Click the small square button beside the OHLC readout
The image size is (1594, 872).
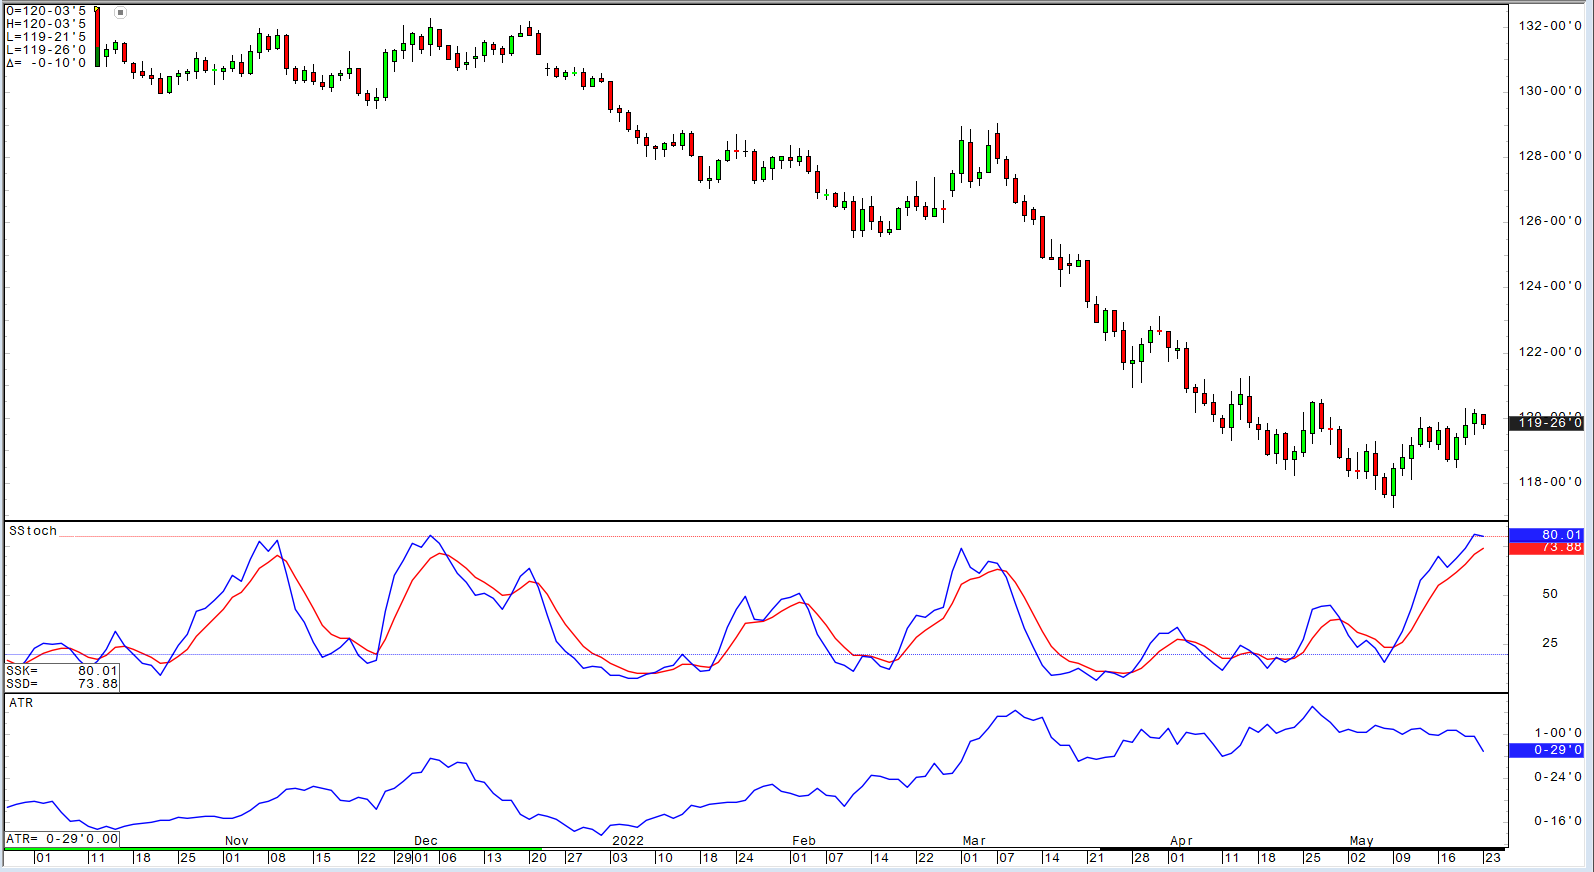pos(120,13)
